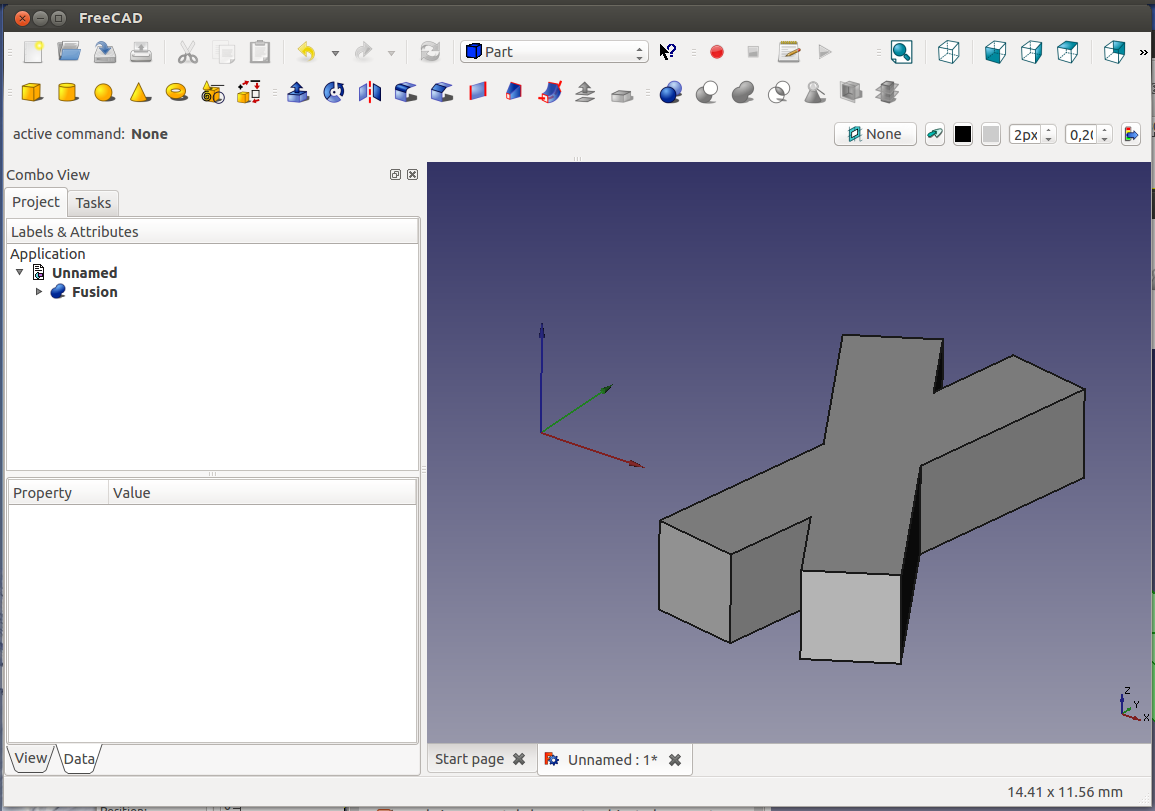Select the Extrude tool icon

point(297,93)
